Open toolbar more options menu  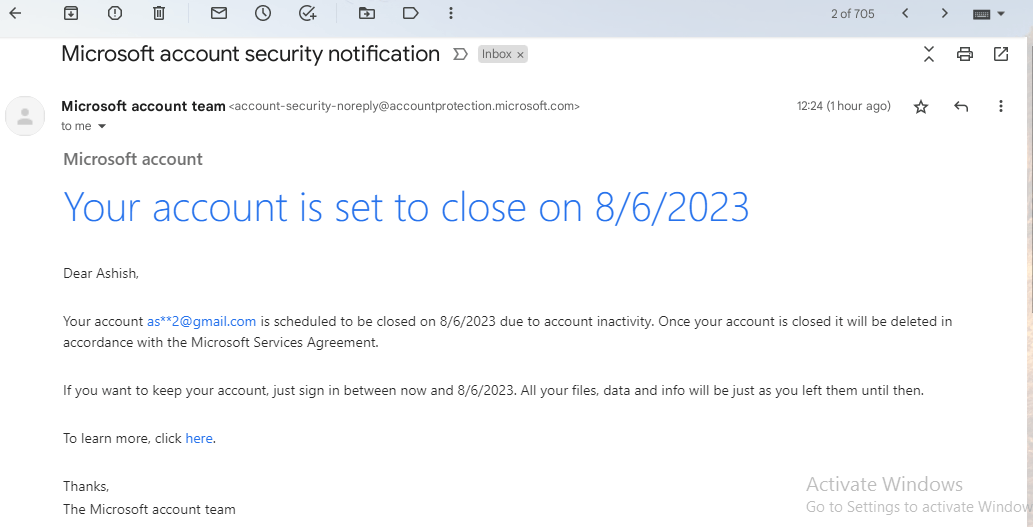[x=451, y=13]
